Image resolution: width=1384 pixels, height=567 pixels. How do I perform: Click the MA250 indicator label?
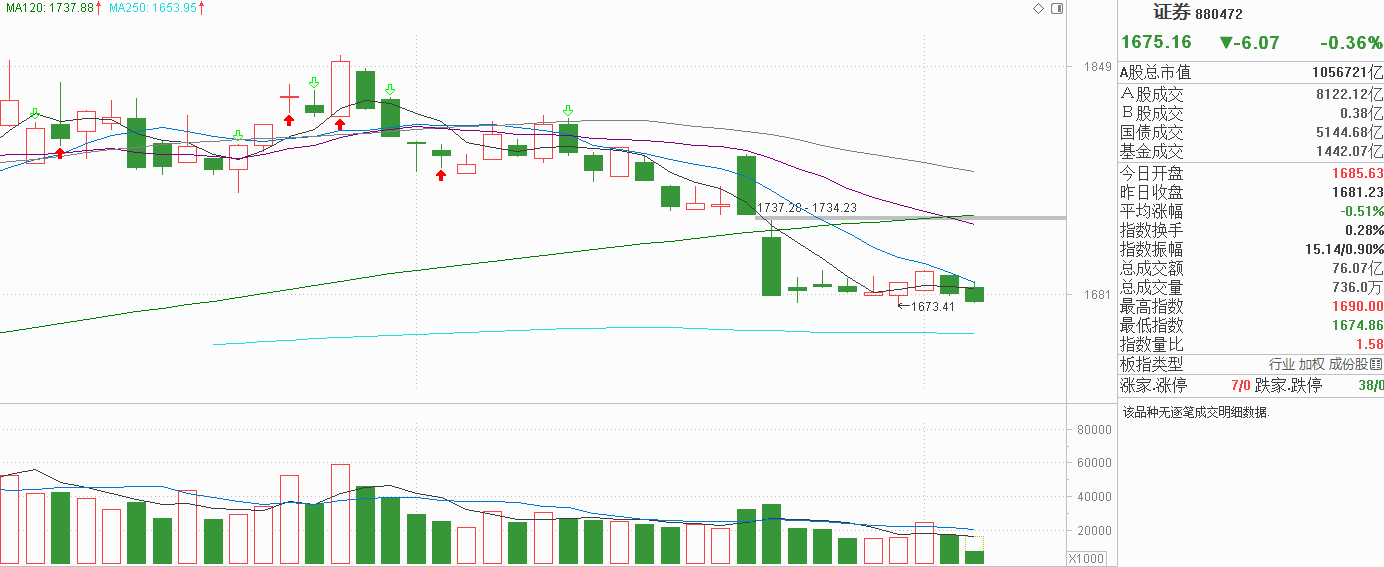[x=153, y=7]
